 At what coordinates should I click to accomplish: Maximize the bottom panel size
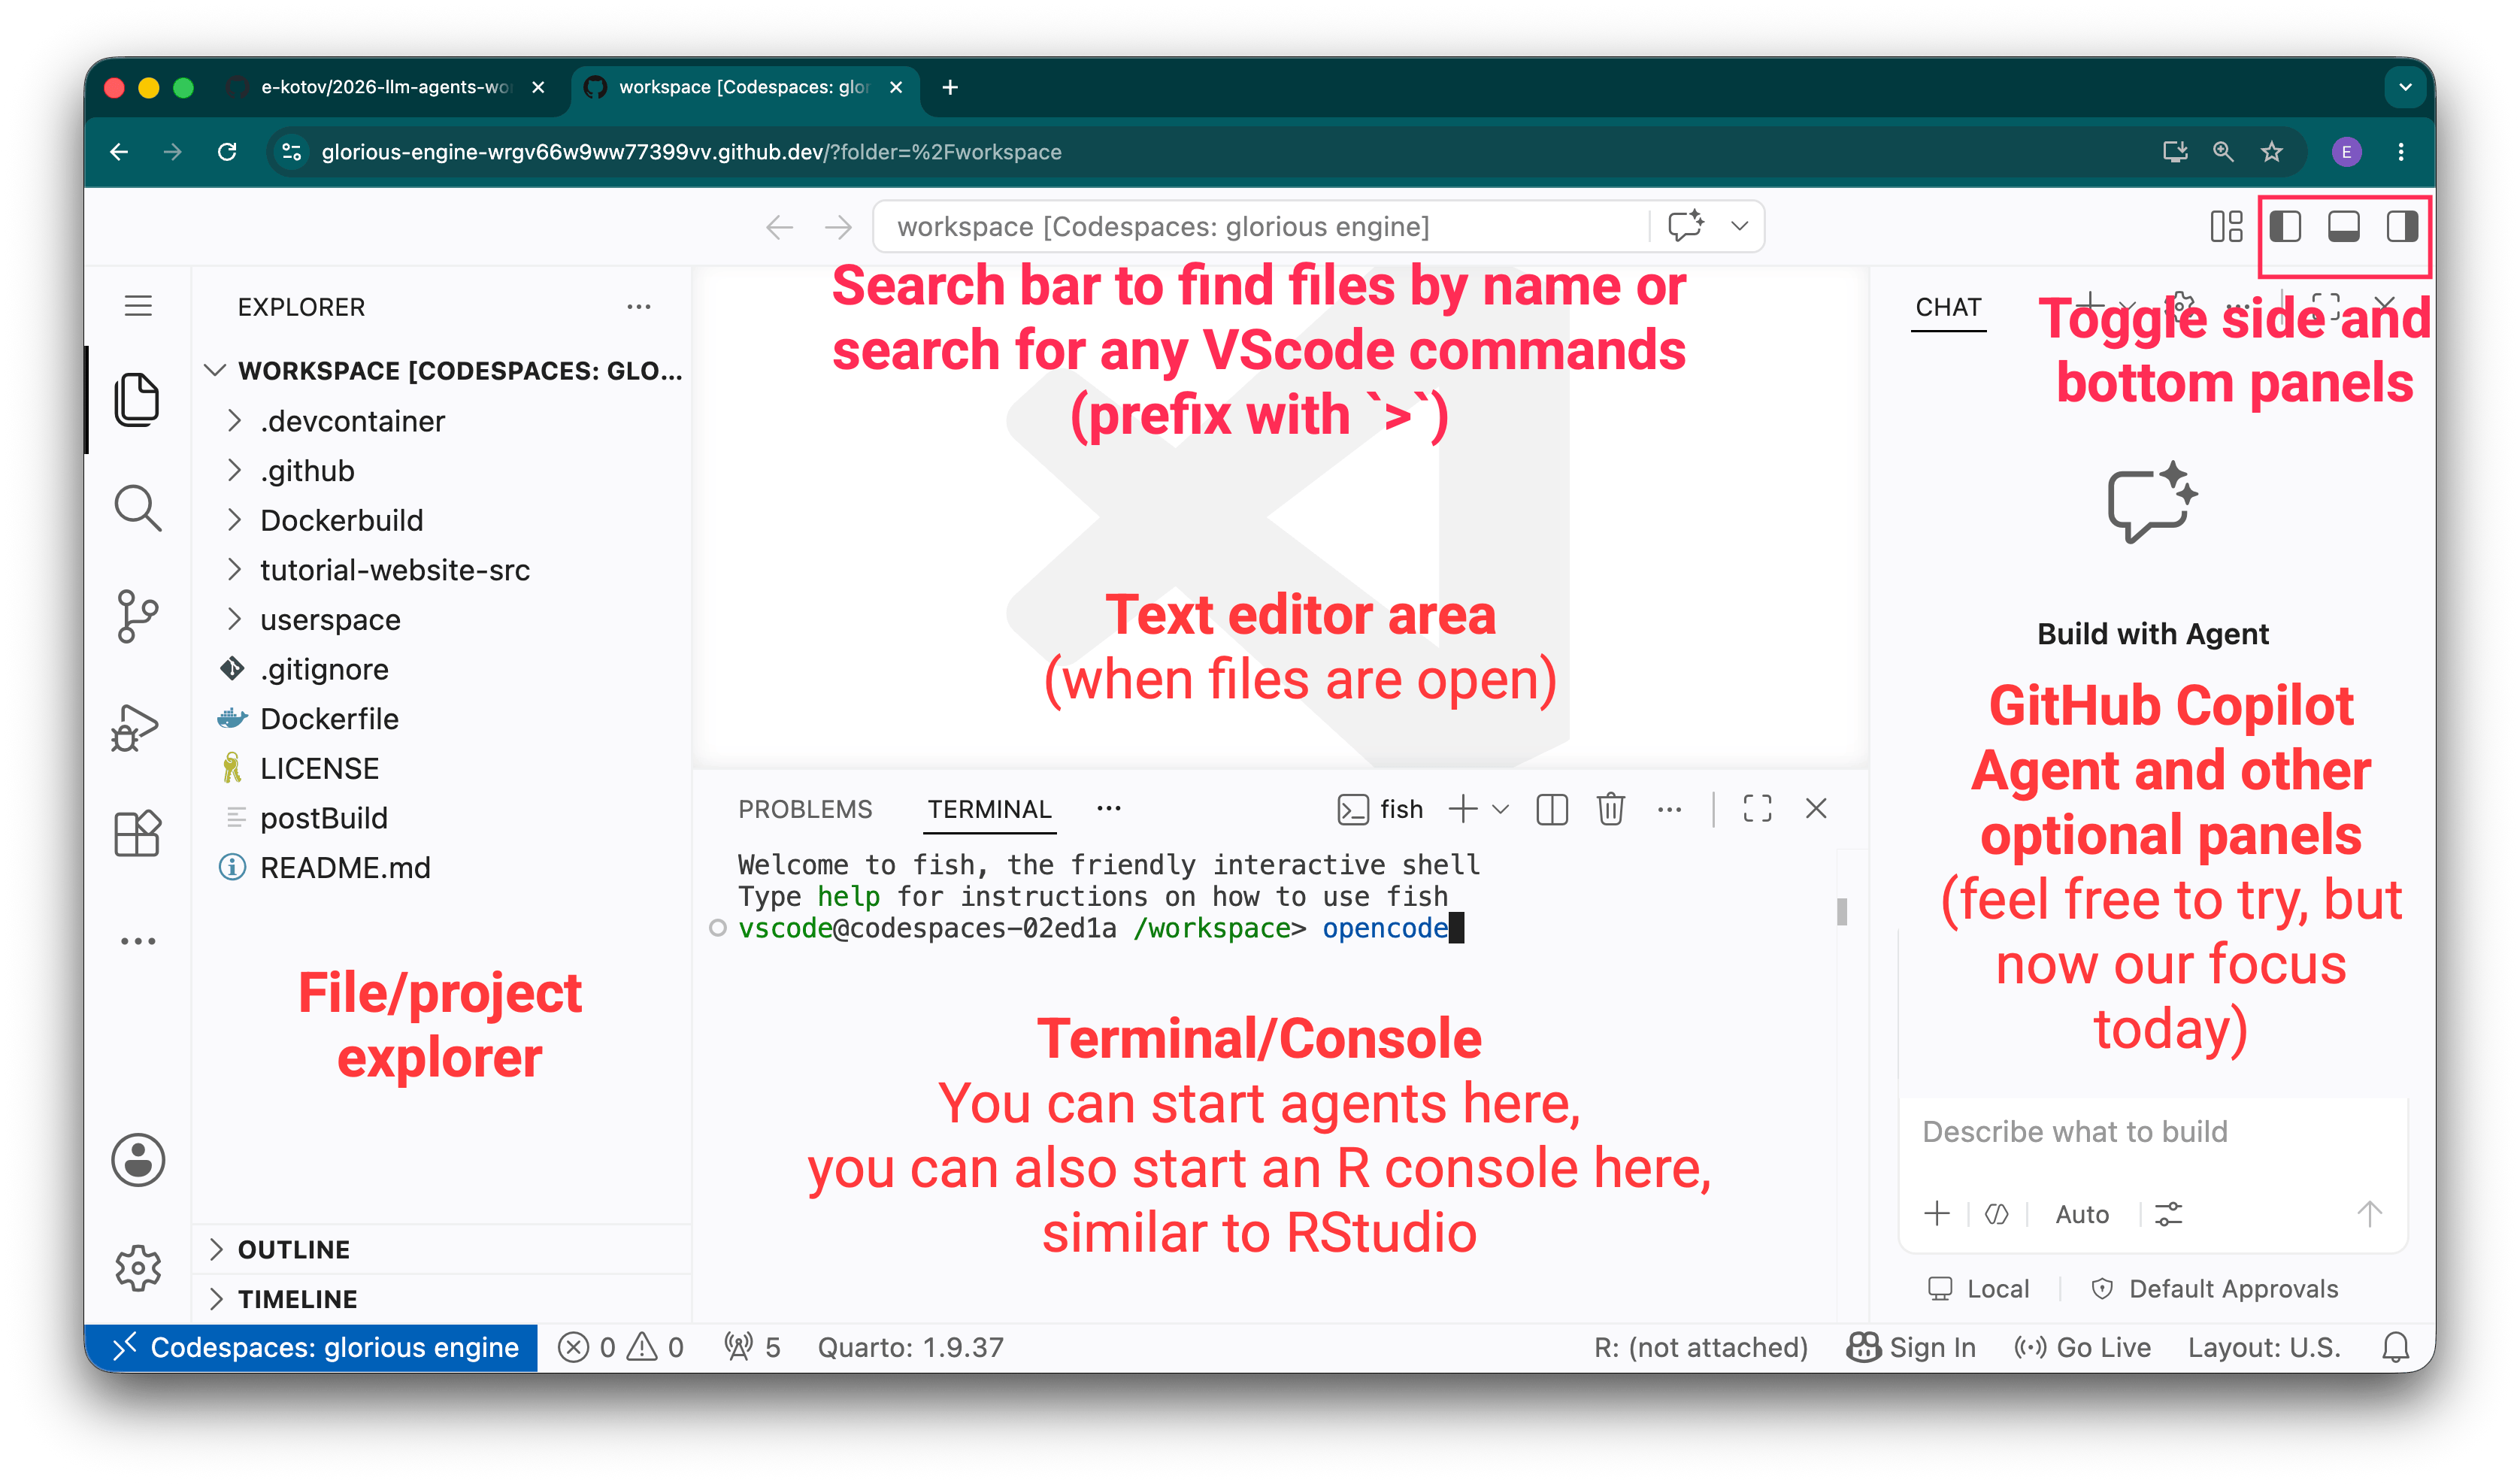click(x=1757, y=808)
